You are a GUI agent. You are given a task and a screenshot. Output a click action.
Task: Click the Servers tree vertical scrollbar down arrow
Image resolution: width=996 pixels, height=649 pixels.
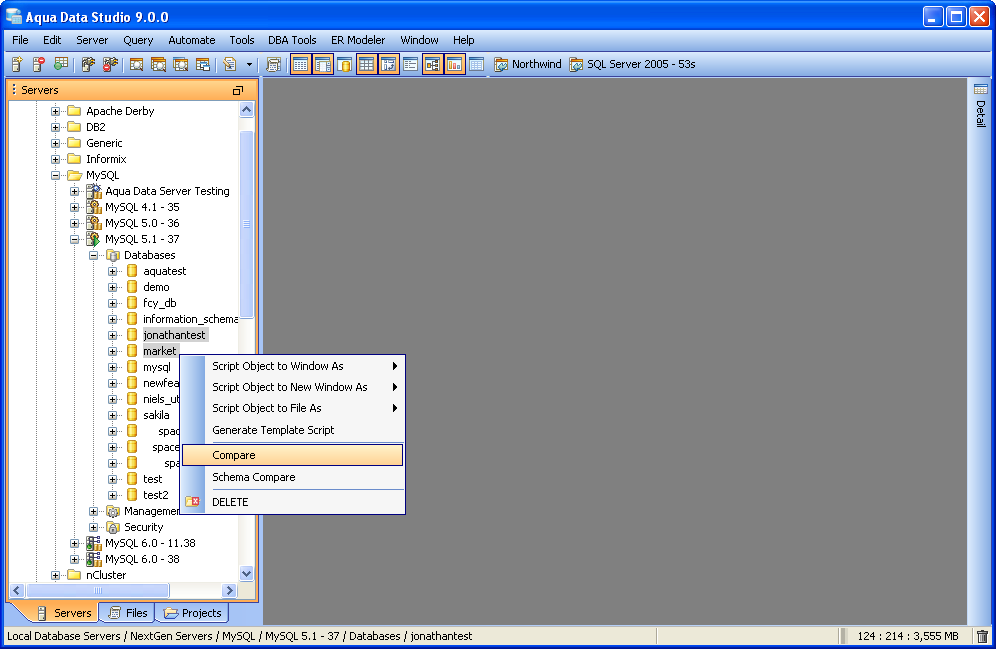coord(246,573)
